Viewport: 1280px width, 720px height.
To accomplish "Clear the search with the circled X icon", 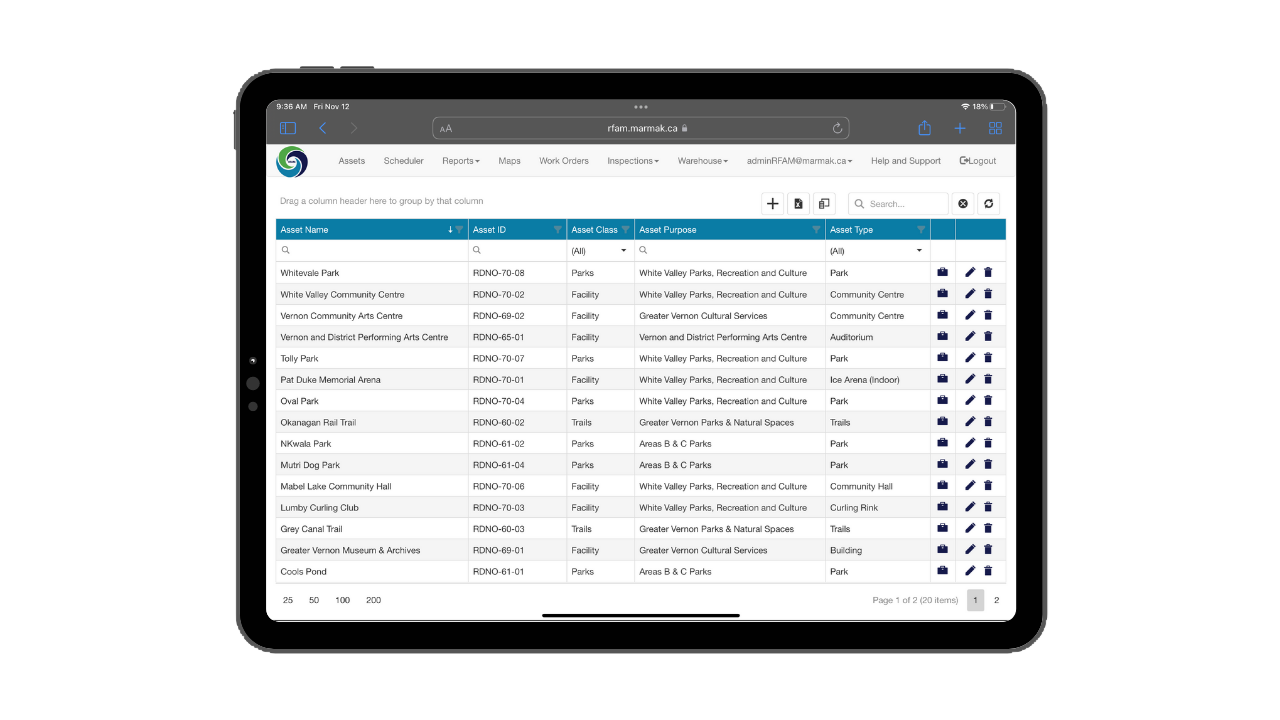I will (x=962, y=203).
